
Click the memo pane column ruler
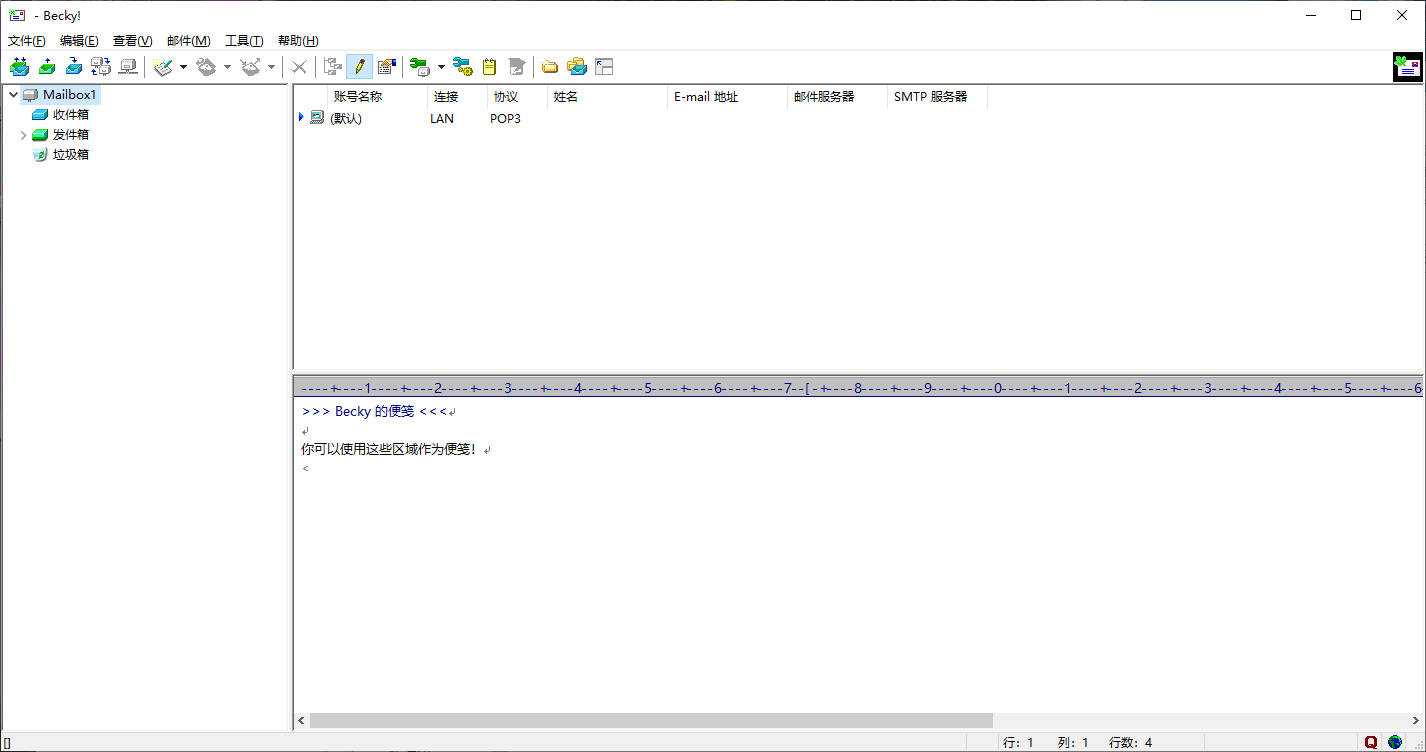[859, 388]
